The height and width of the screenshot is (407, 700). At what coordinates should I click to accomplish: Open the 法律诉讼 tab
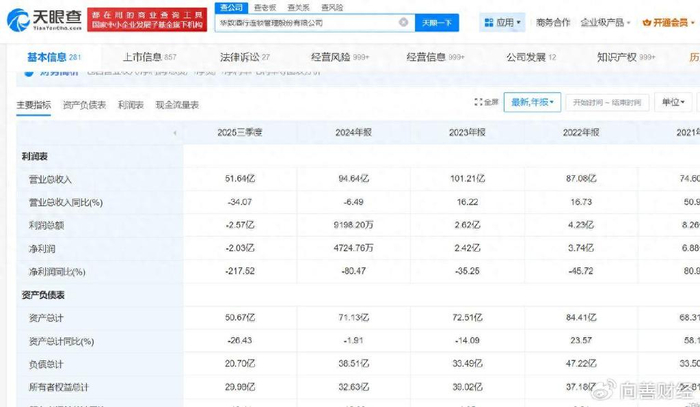(x=245, y=57)
